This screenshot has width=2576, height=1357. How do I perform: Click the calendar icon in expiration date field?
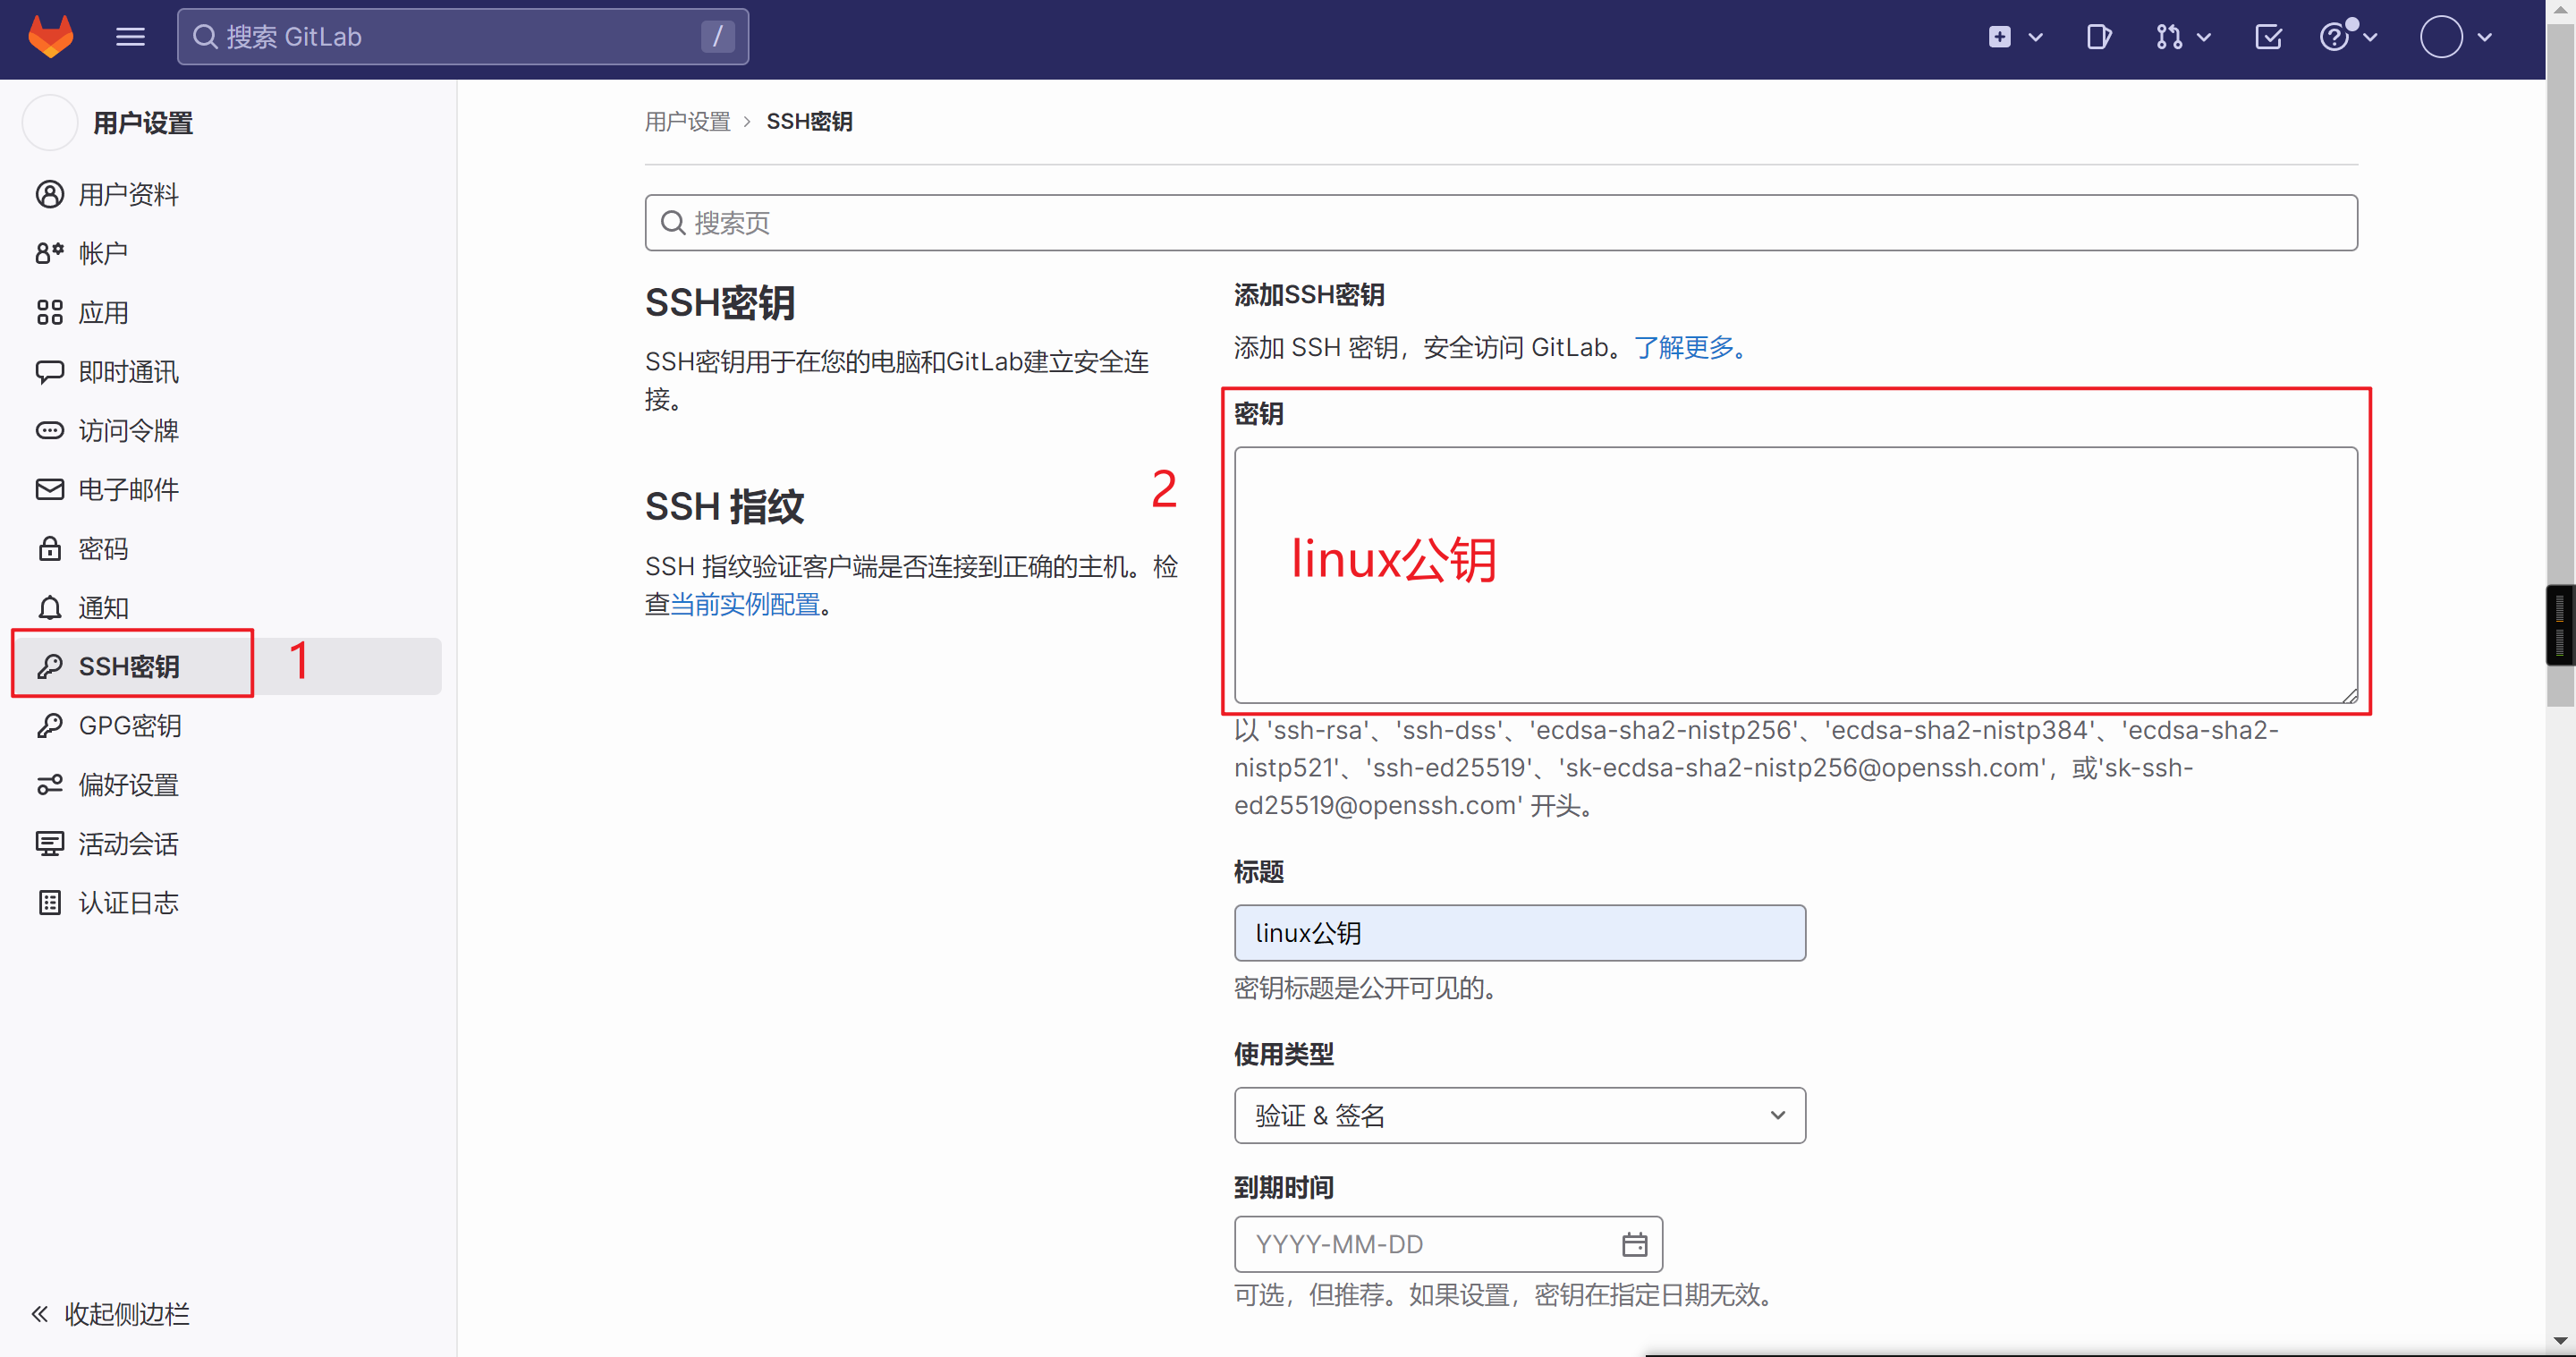[x=1633, y=1243]
